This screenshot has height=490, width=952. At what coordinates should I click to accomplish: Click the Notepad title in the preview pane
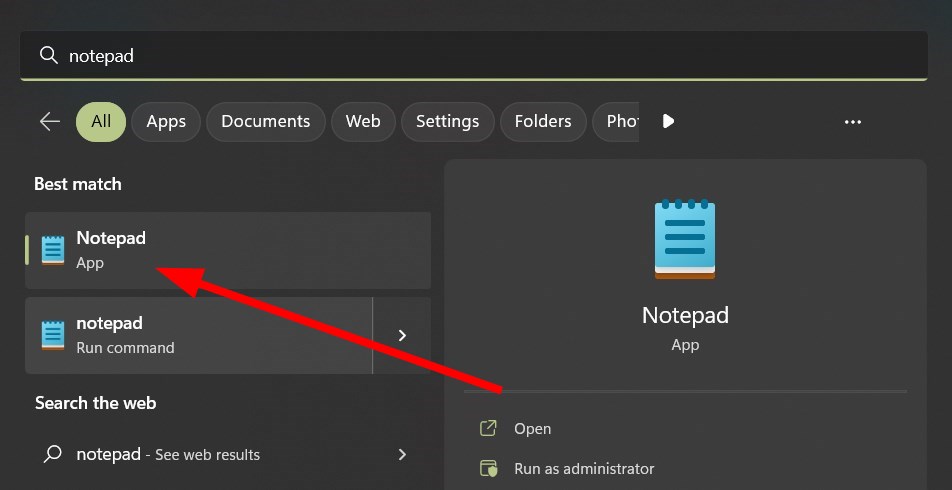685,315
